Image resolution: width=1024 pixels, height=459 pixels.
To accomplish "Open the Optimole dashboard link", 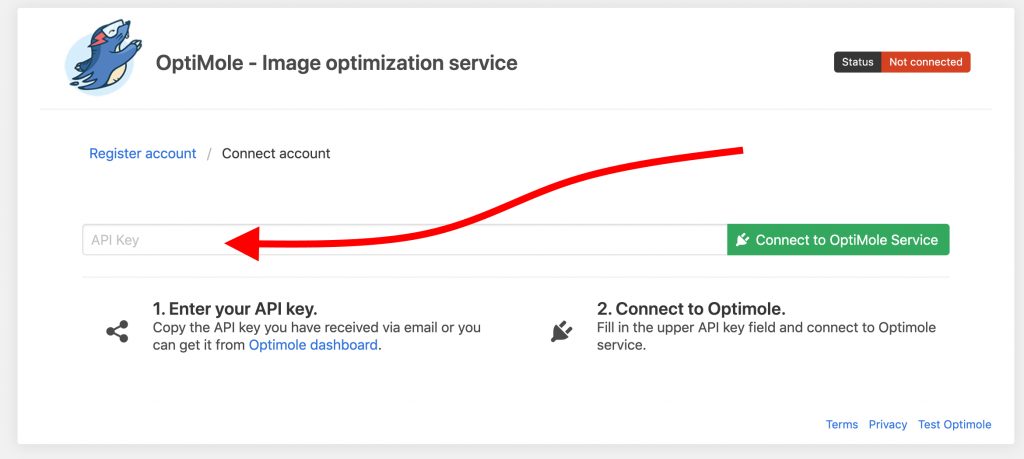I will point(313,345).
